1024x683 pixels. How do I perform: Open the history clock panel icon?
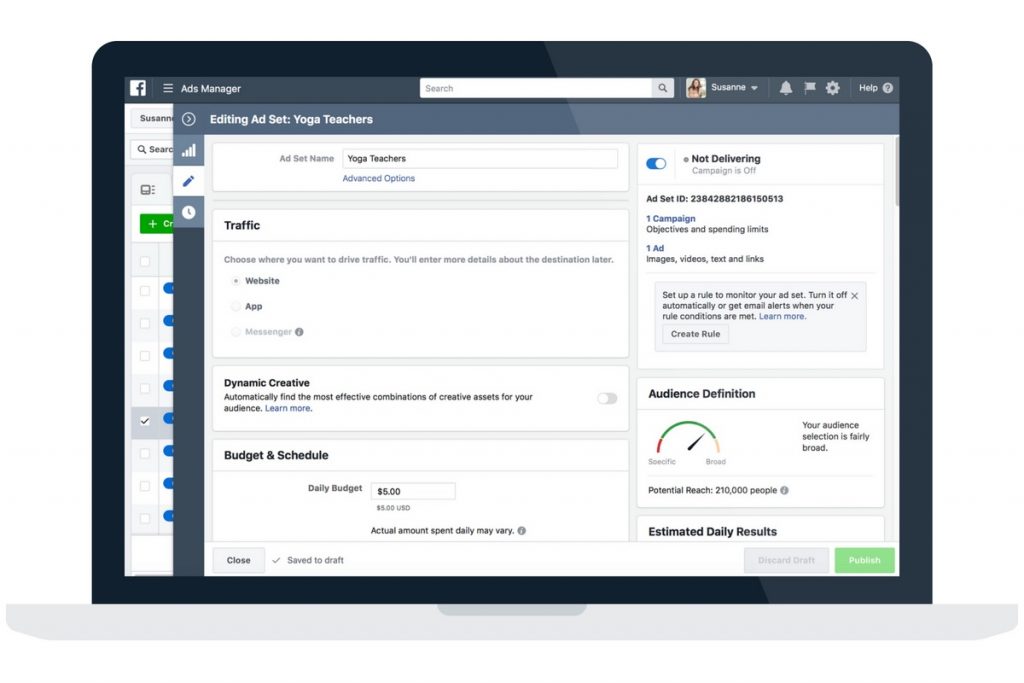pos(188,212)
